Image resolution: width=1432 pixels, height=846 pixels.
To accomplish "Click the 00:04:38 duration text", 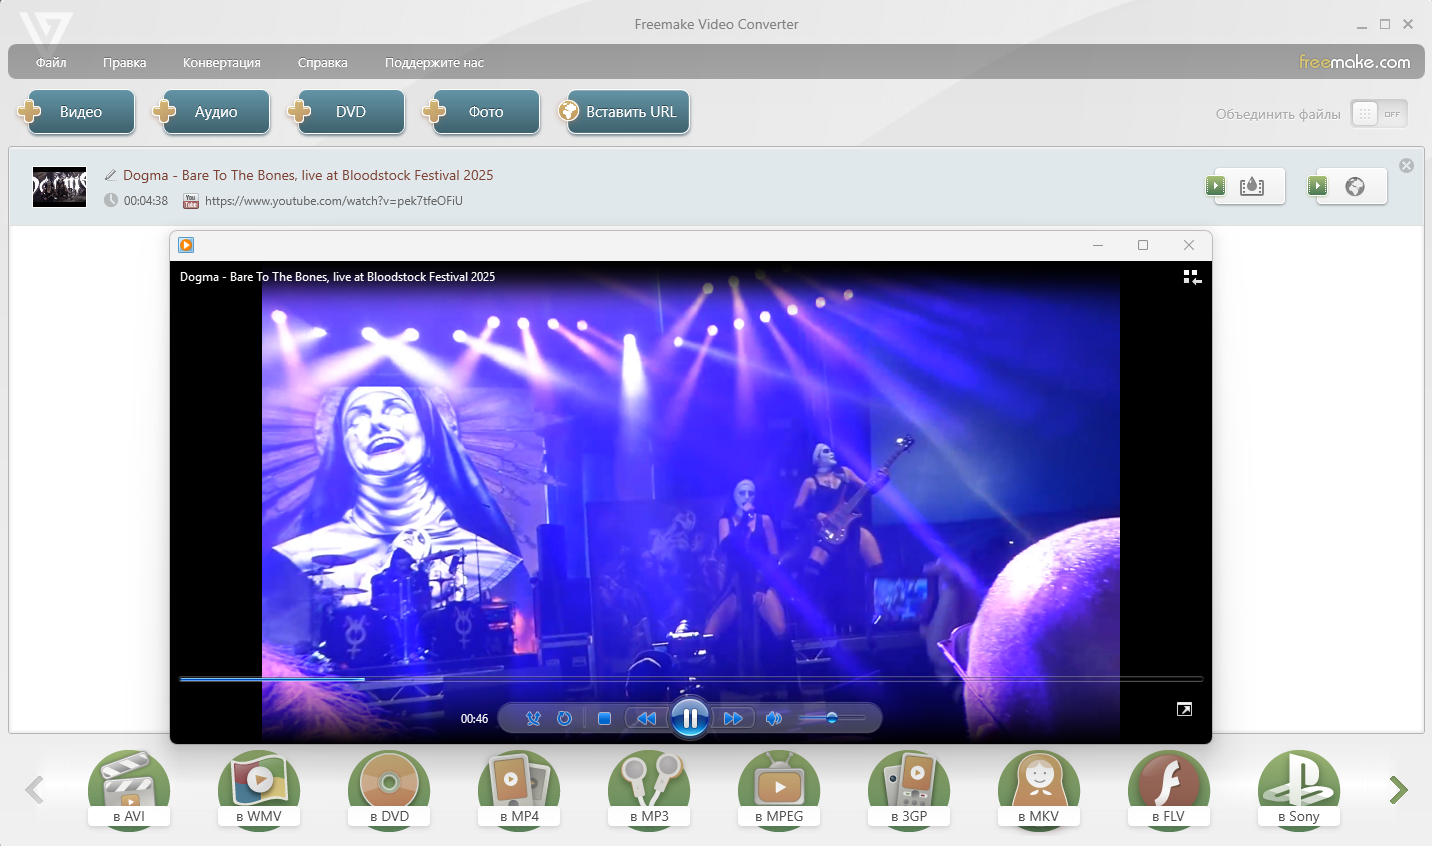I will [146, 201].
